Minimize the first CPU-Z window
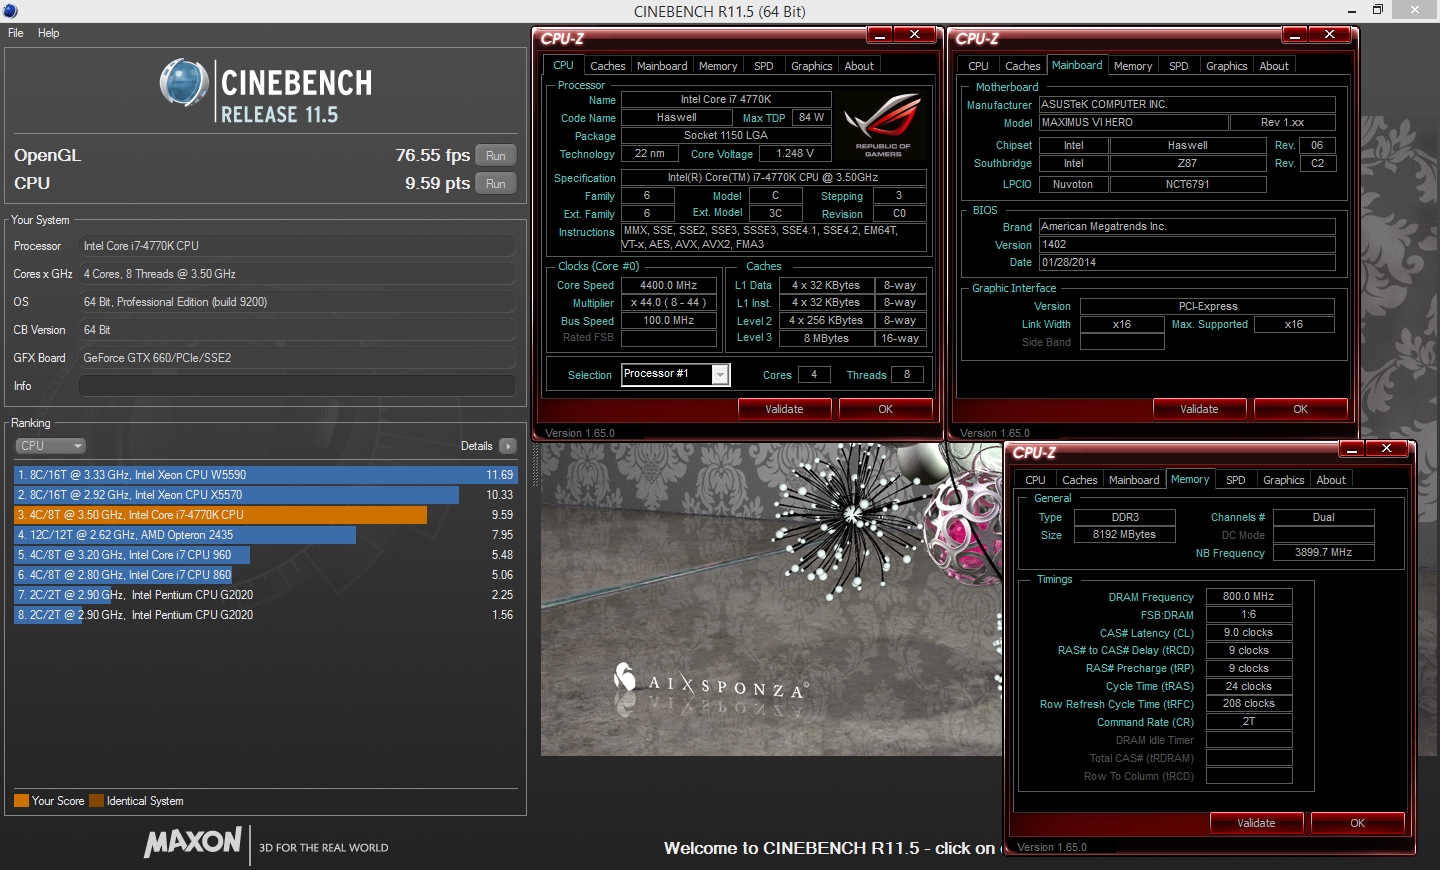Screen dimensions: 1440x870 pos(880,35)
